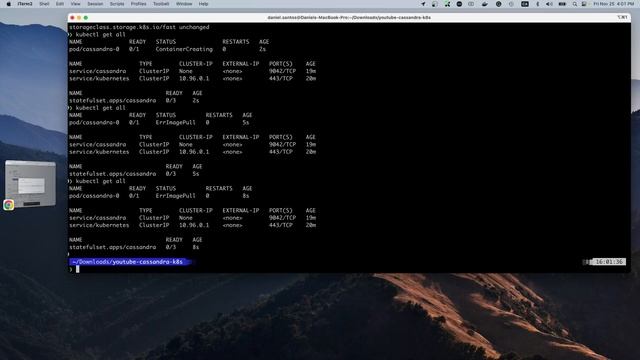Click the last ErrImagePull status with 8s age
This screenshot has width=640, height=360.
[176, 196]
